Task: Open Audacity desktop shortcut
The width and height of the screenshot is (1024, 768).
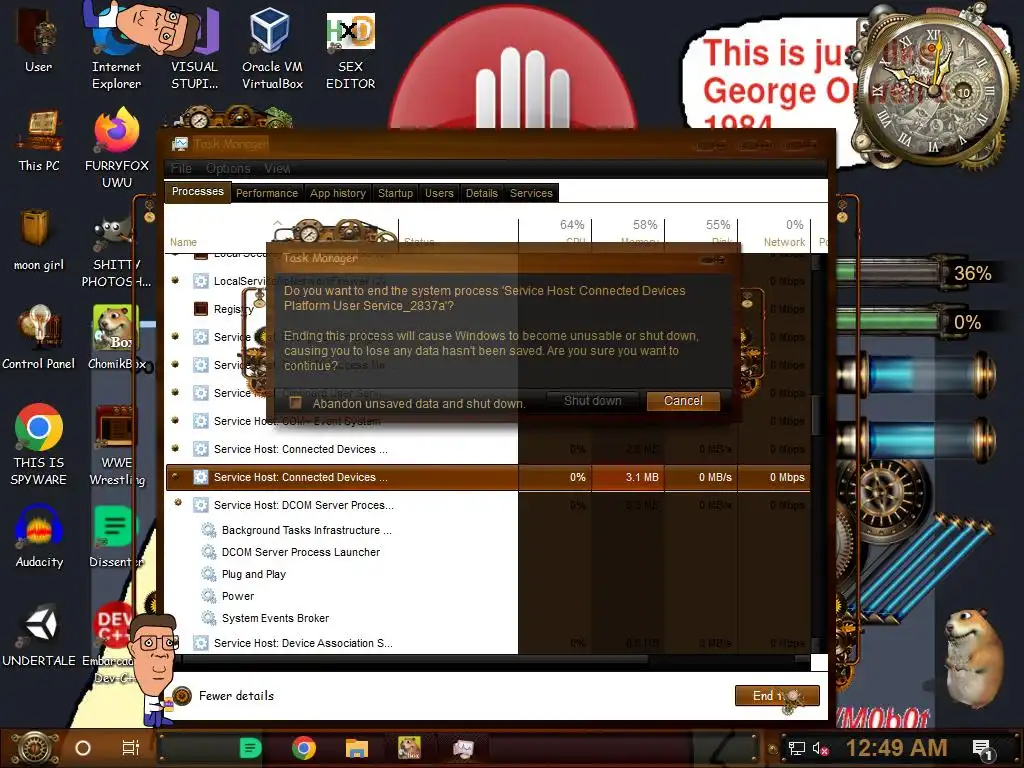Action: pyautogui.click(x=39, y=536)
